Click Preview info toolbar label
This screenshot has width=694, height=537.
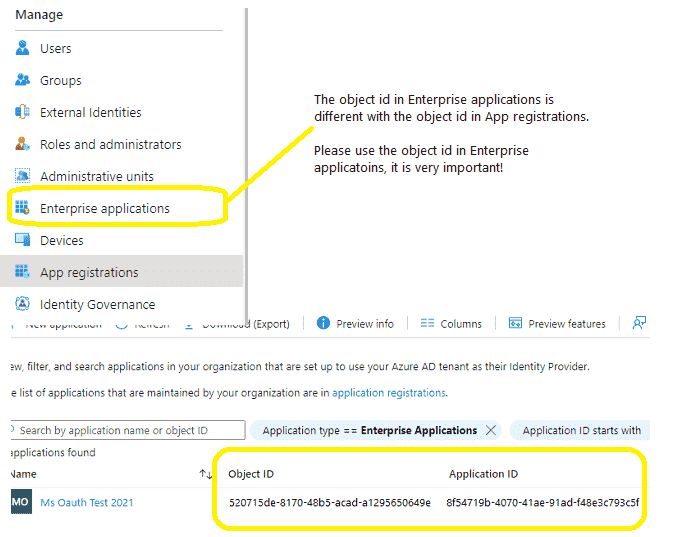[365, 324]
